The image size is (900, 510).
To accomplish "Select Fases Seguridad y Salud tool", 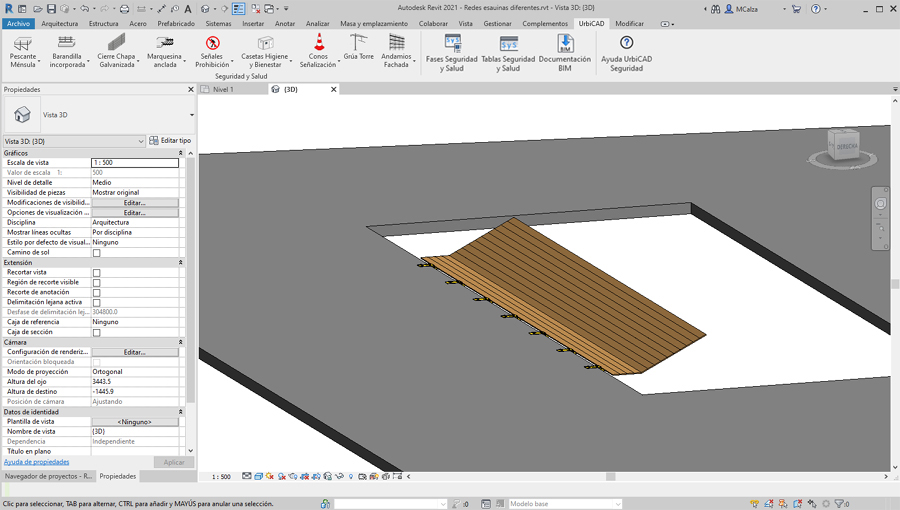I will pyautogui.click(x=452, y=44).
